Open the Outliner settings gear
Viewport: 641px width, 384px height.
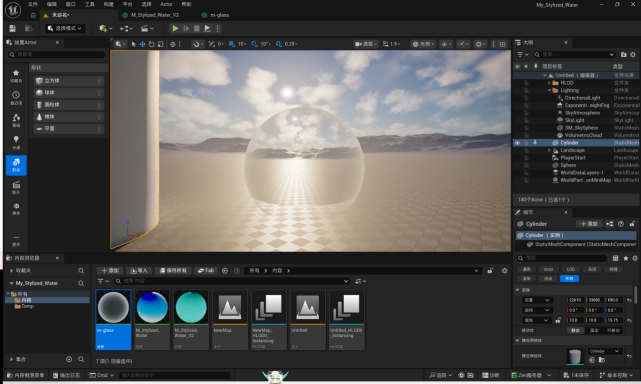click(633, 54)
